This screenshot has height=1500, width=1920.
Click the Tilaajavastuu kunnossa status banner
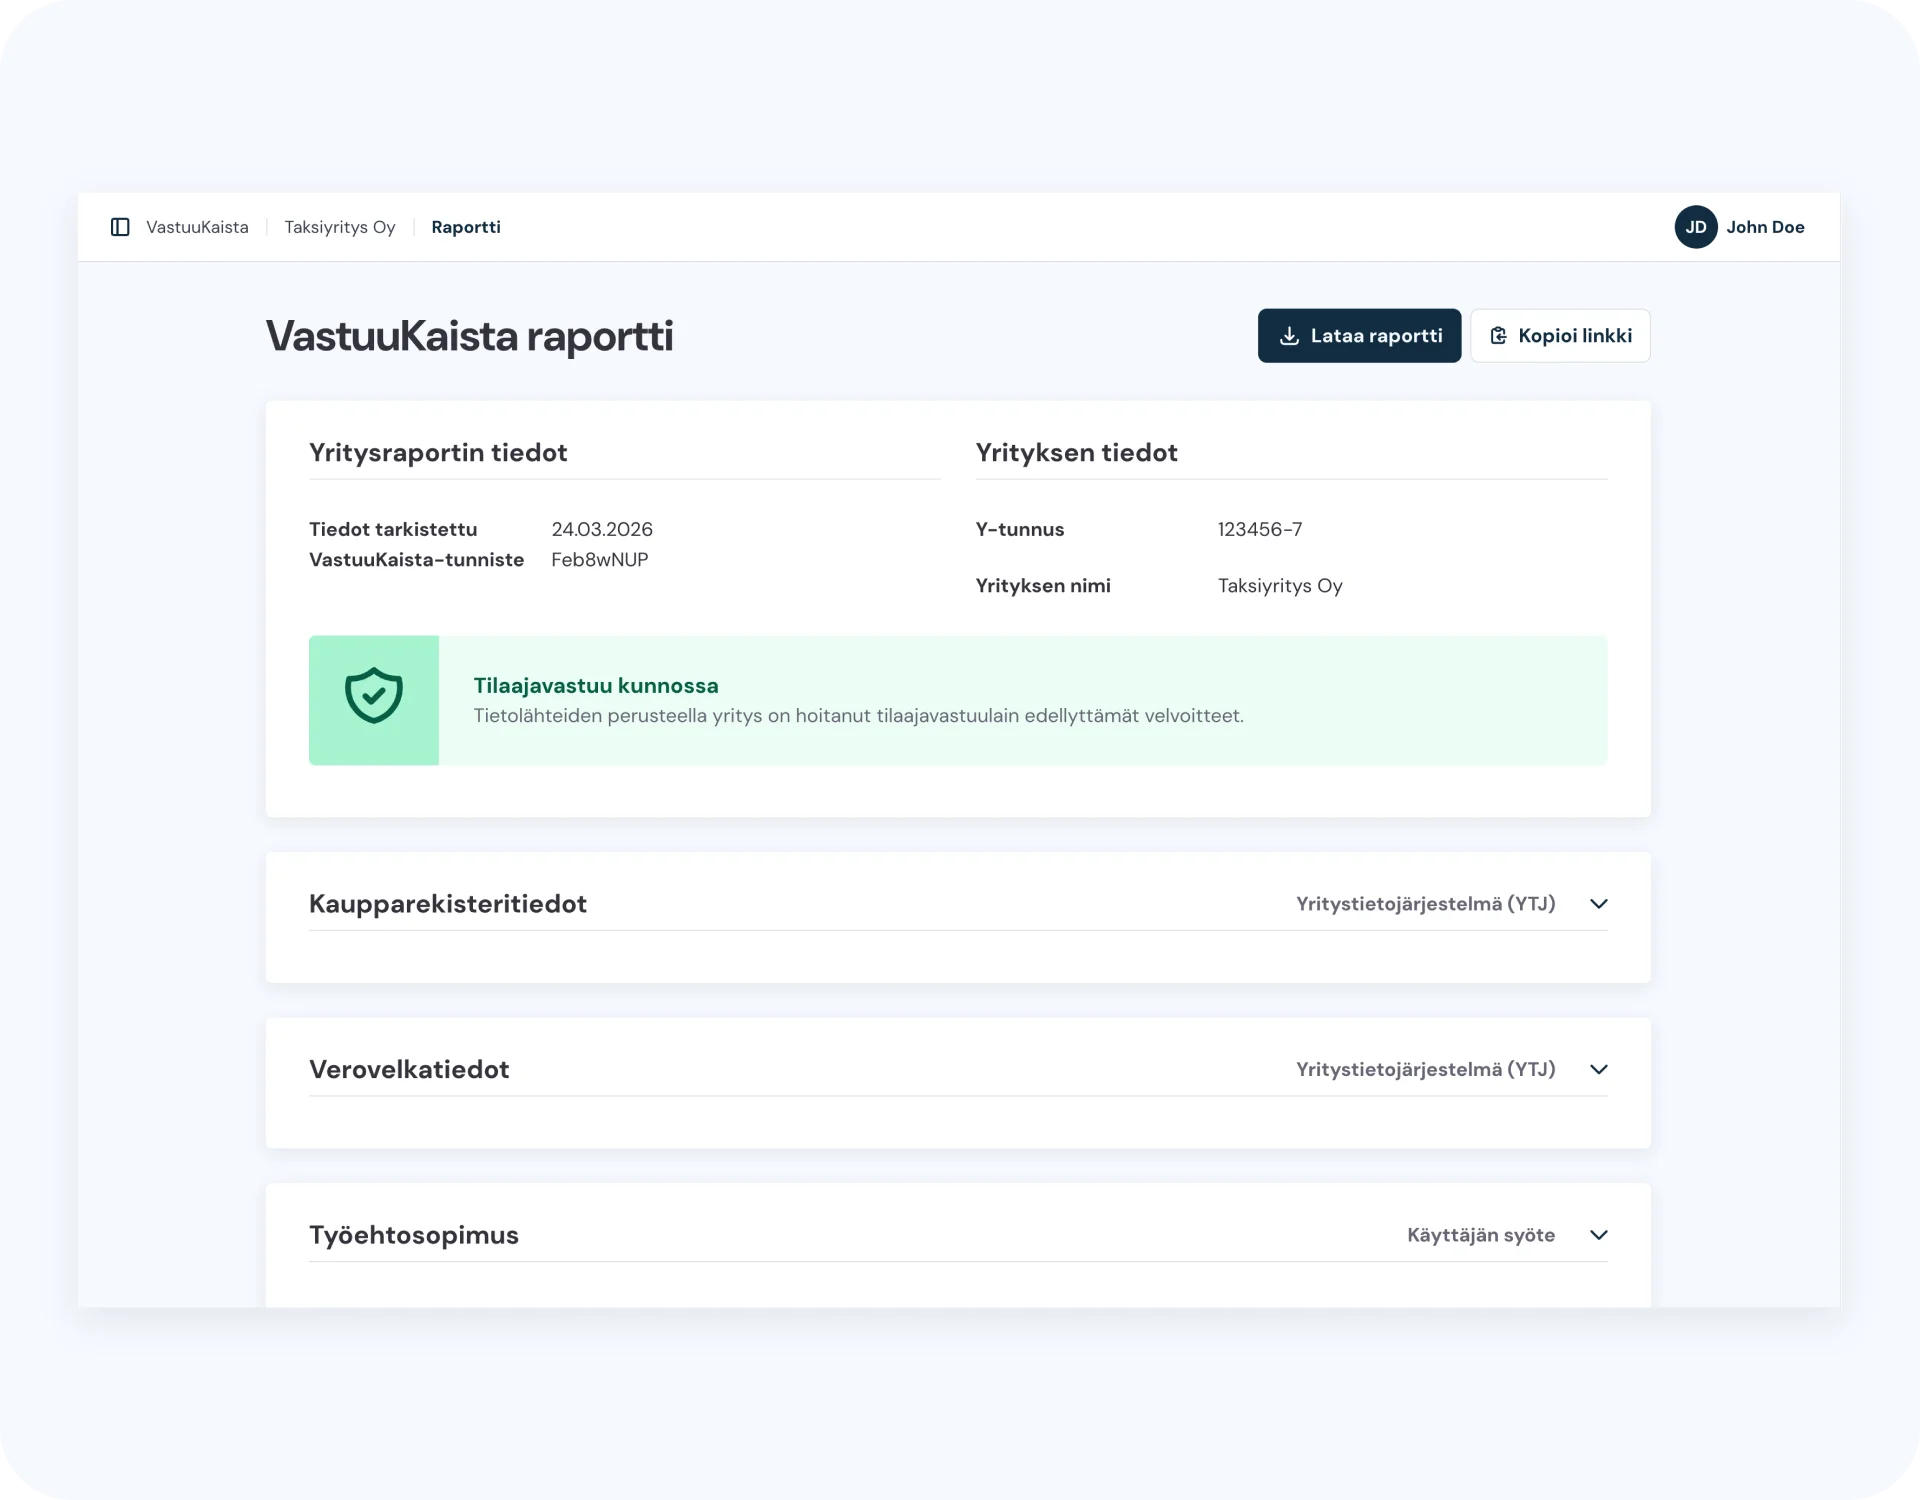coord(958,700)
